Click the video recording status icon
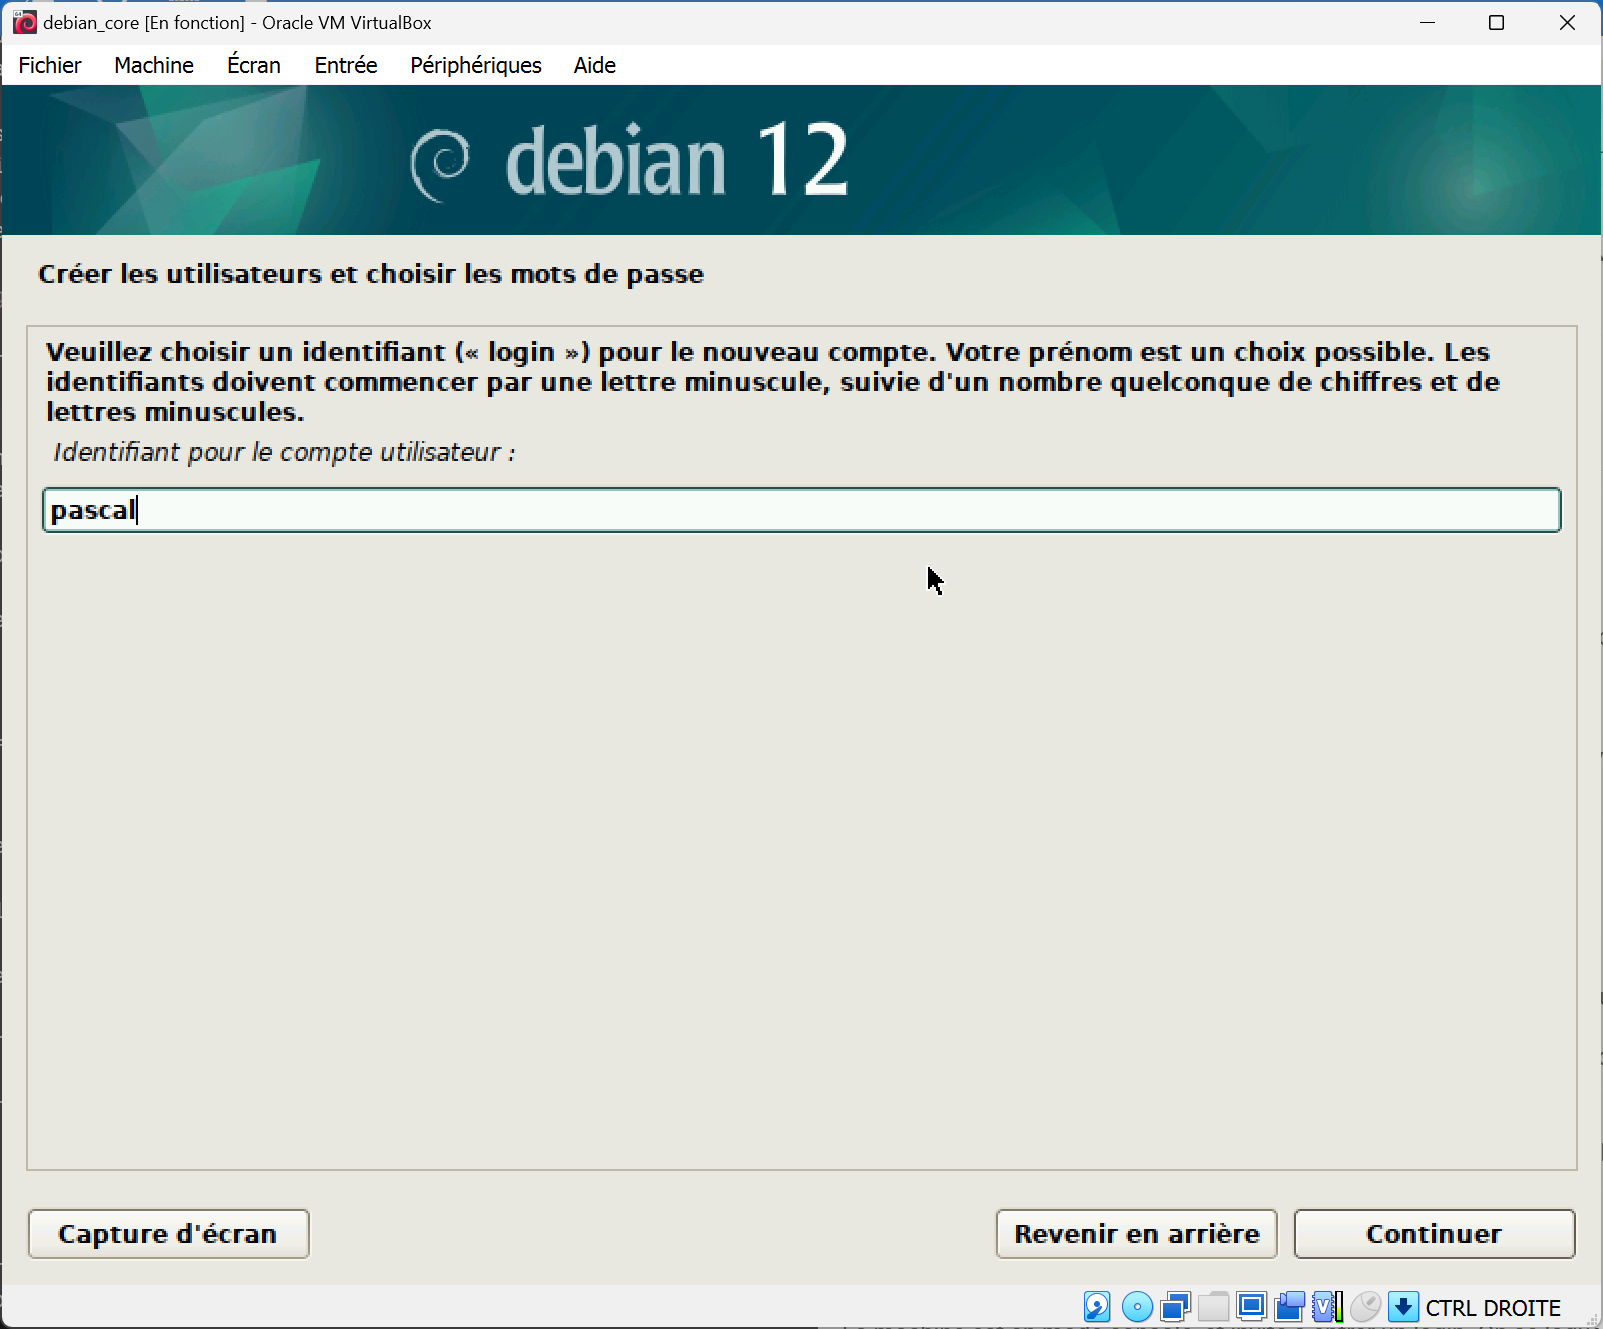Screen dimensions: 1603x1329 (x=1289, y=1307)
